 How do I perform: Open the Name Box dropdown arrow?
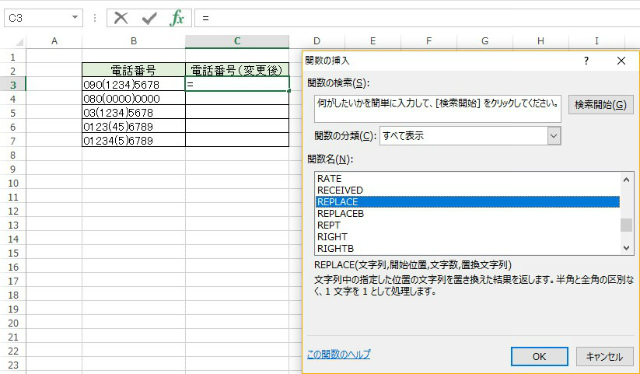click(x=75, y=18)
